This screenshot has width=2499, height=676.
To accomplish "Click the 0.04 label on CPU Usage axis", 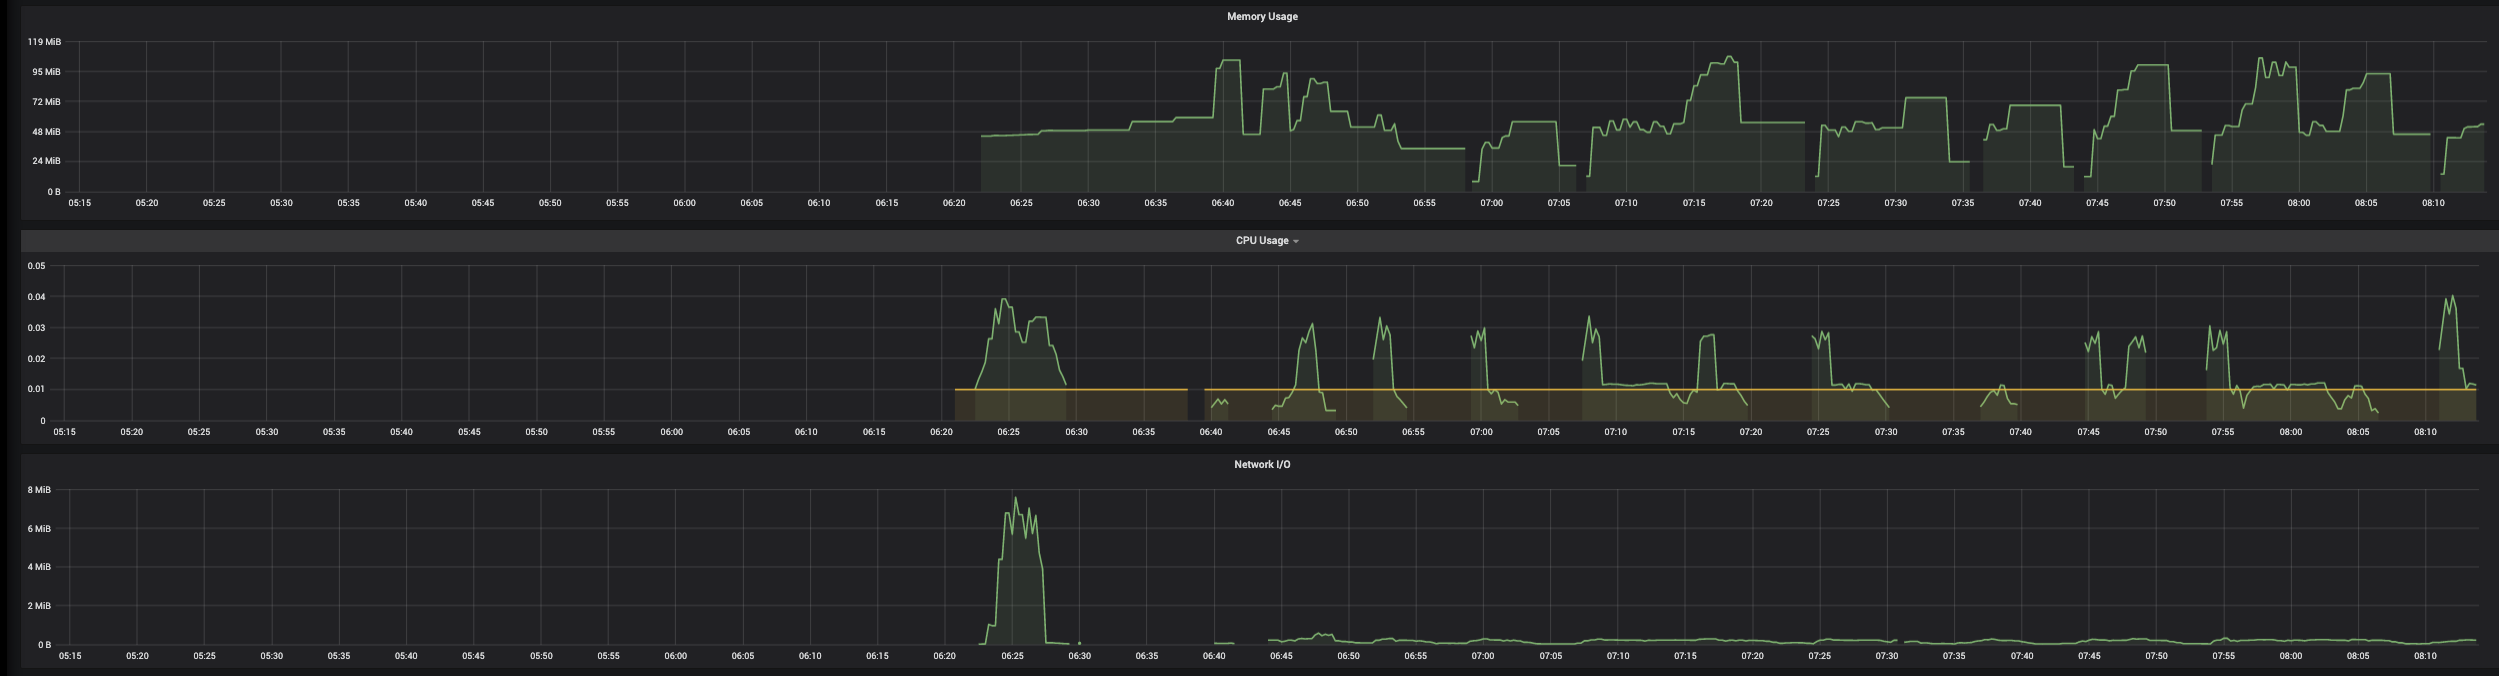I will pyautogui.click(x=36, y=297).
